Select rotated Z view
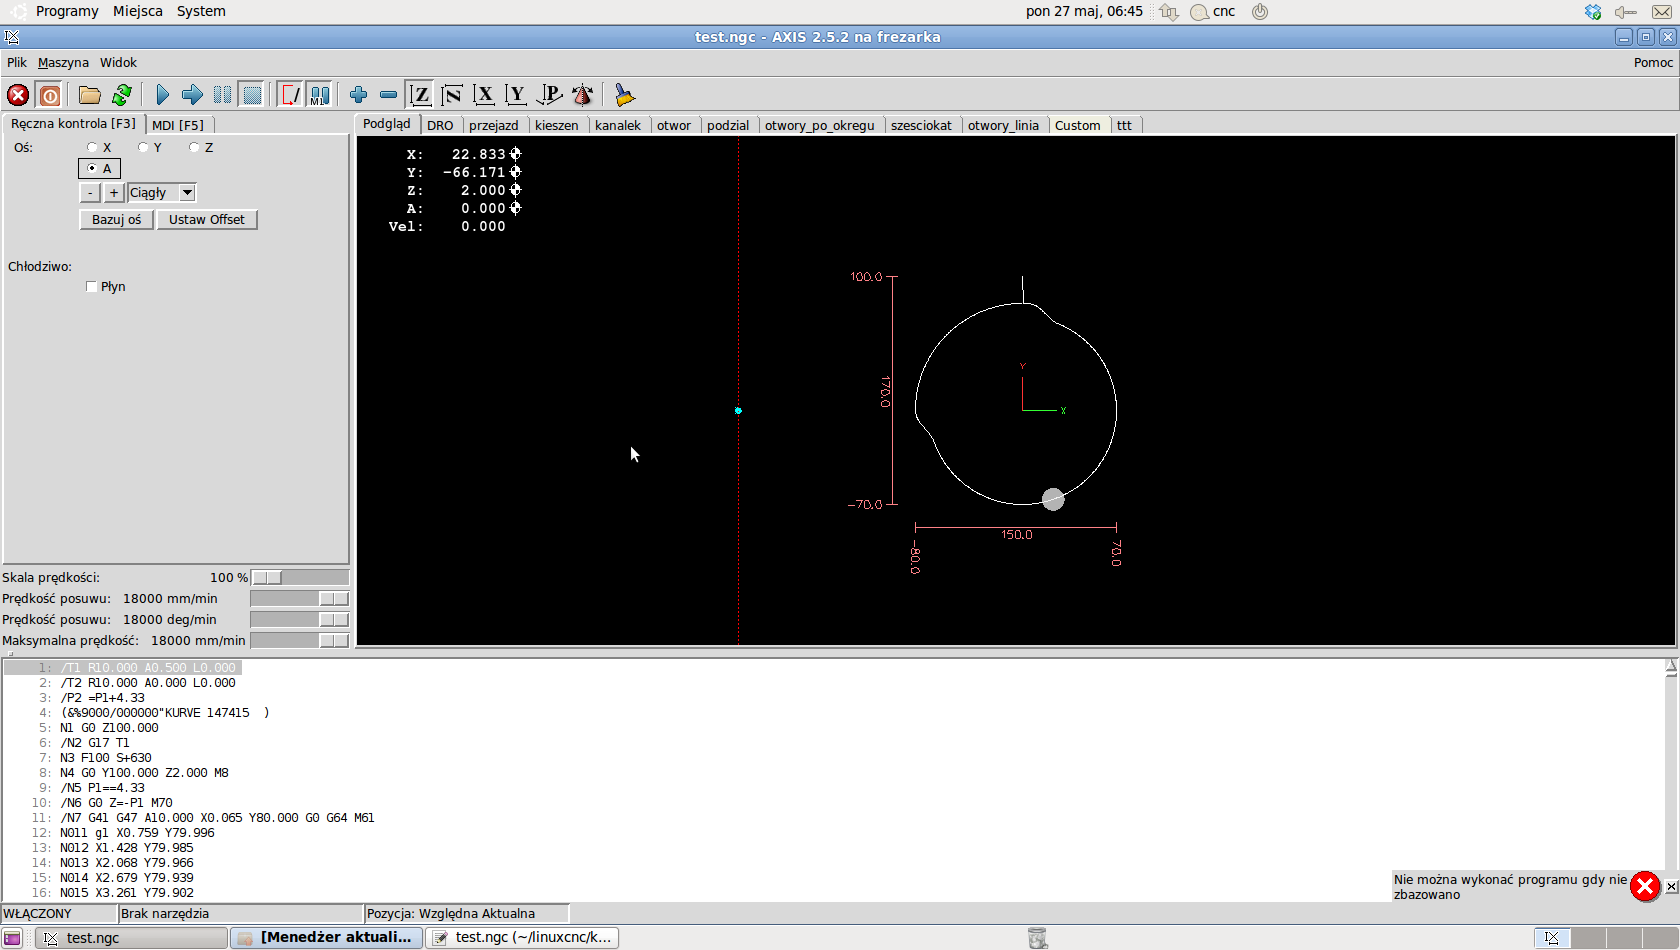Image resolution: width=1680 pixels, height=950 pixels. [x=452, y=95]
